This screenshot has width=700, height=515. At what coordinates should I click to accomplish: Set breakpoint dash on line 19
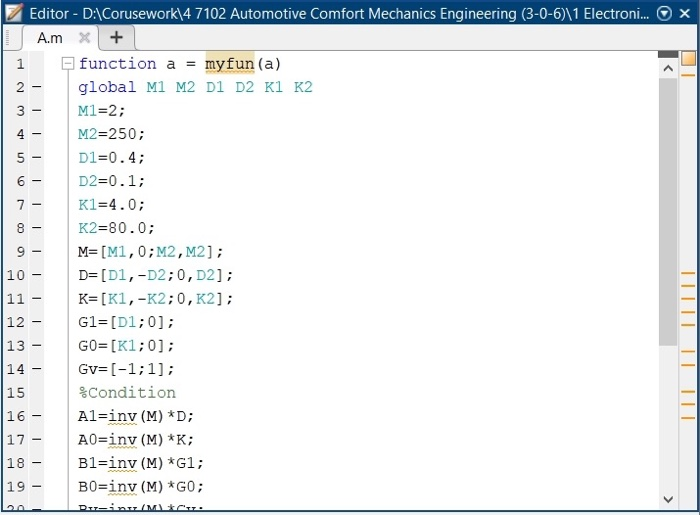pos(37,486)
